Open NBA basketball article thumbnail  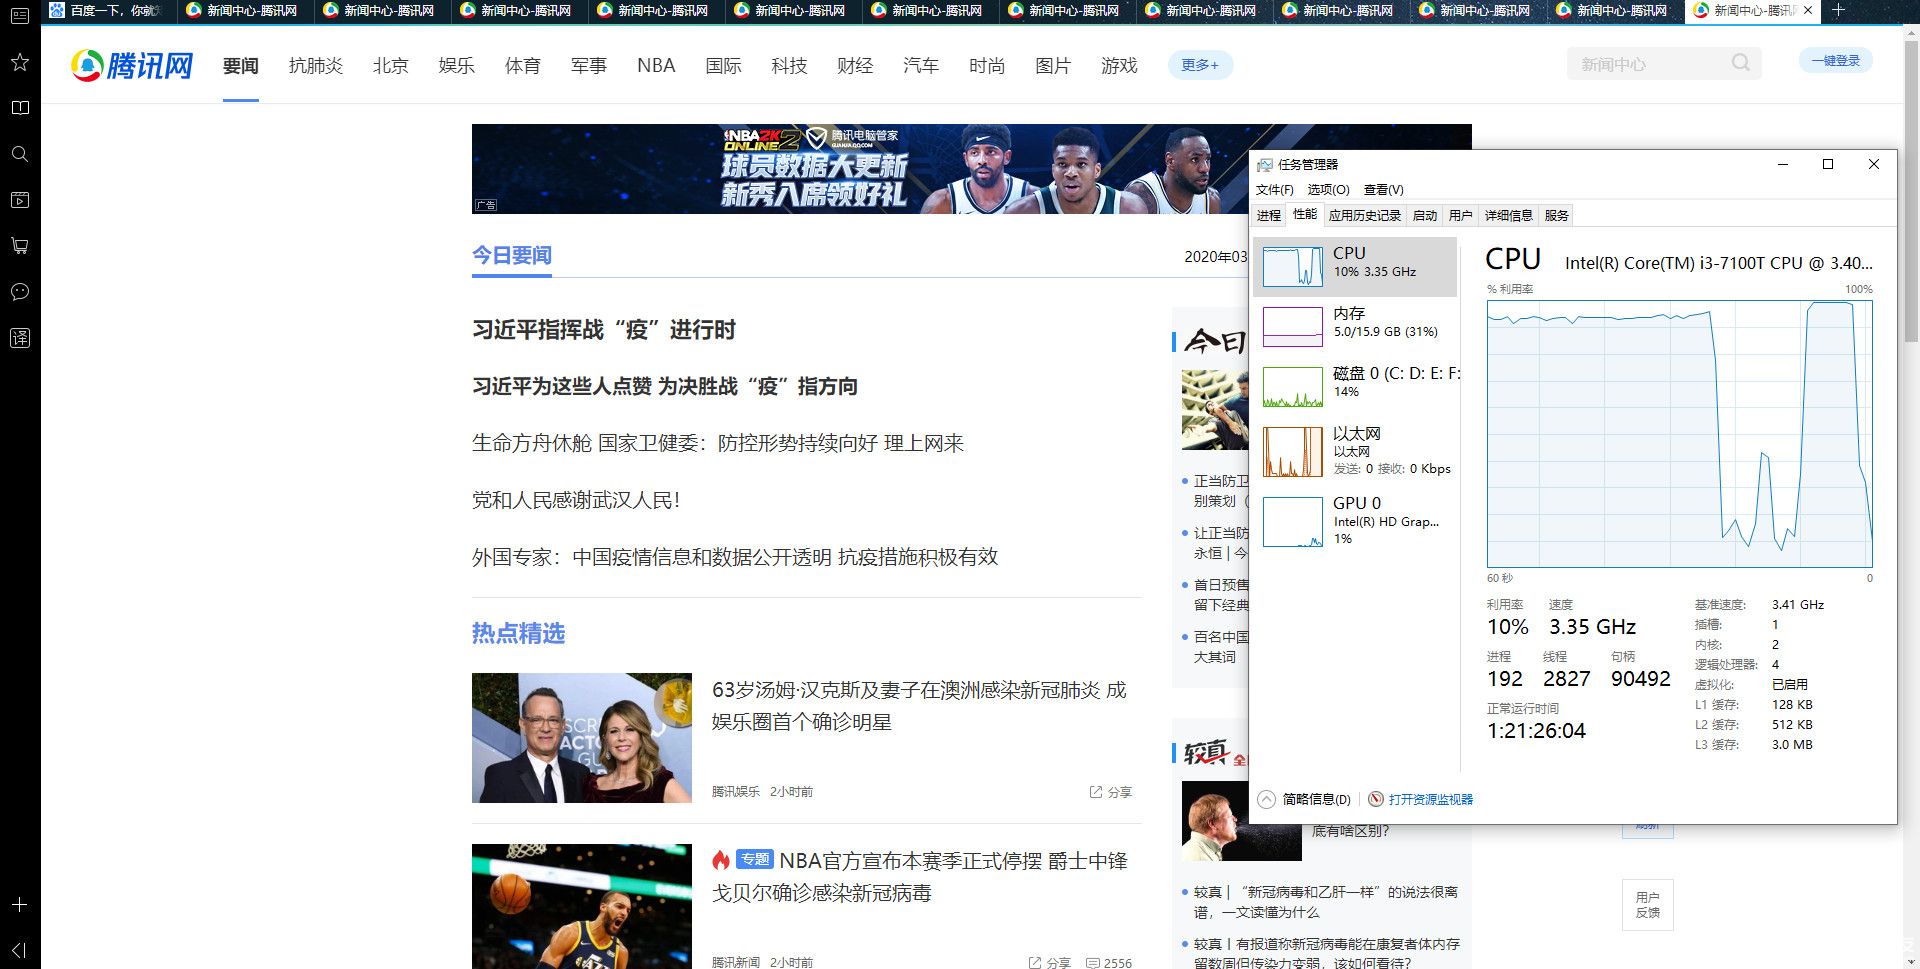click(x=582, y=906)
